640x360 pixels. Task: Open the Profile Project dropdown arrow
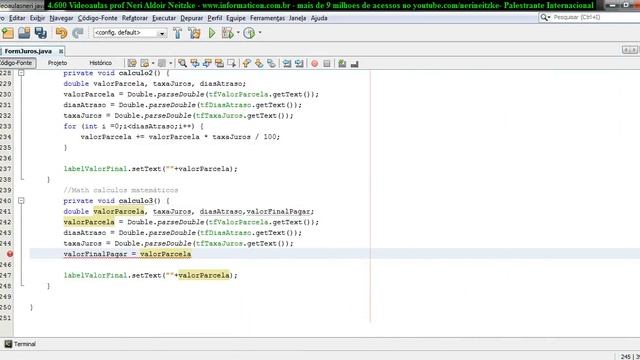(x=260, y=33)
